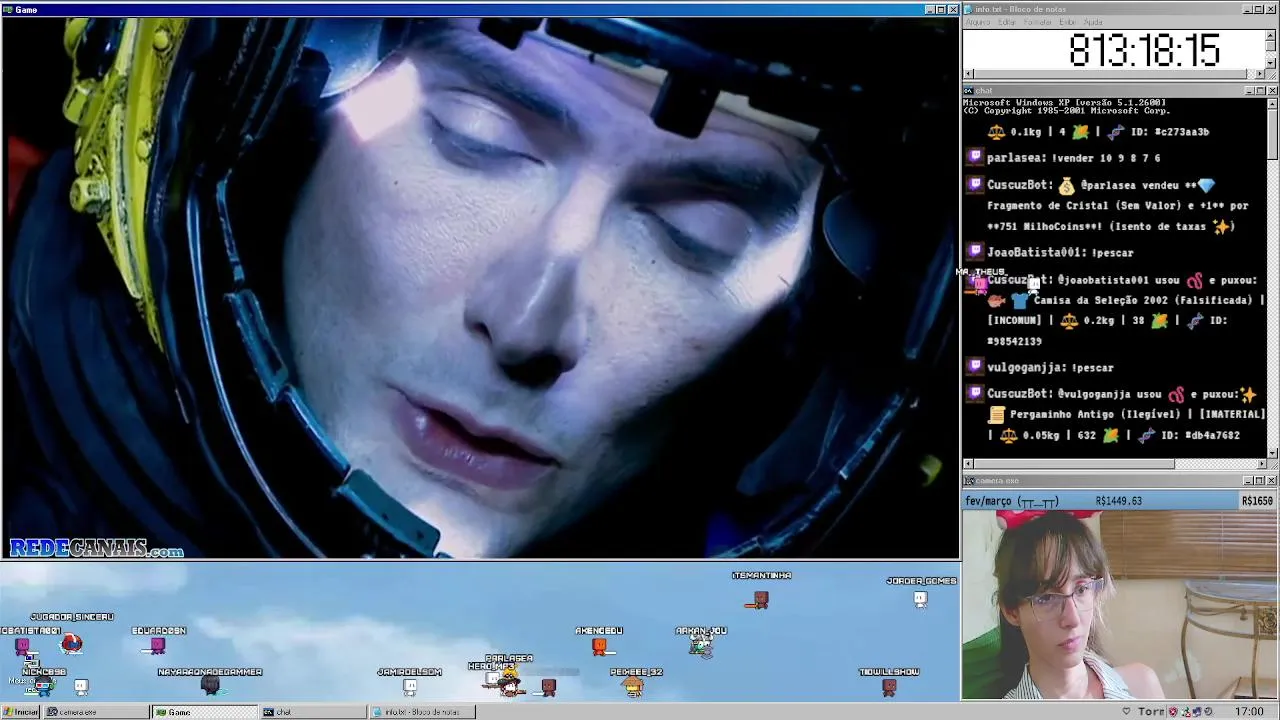This screenshot has width=1280, height=720.
Task: Click "!vender 10 9 8 7 6" chat text
Action: 1104,158
